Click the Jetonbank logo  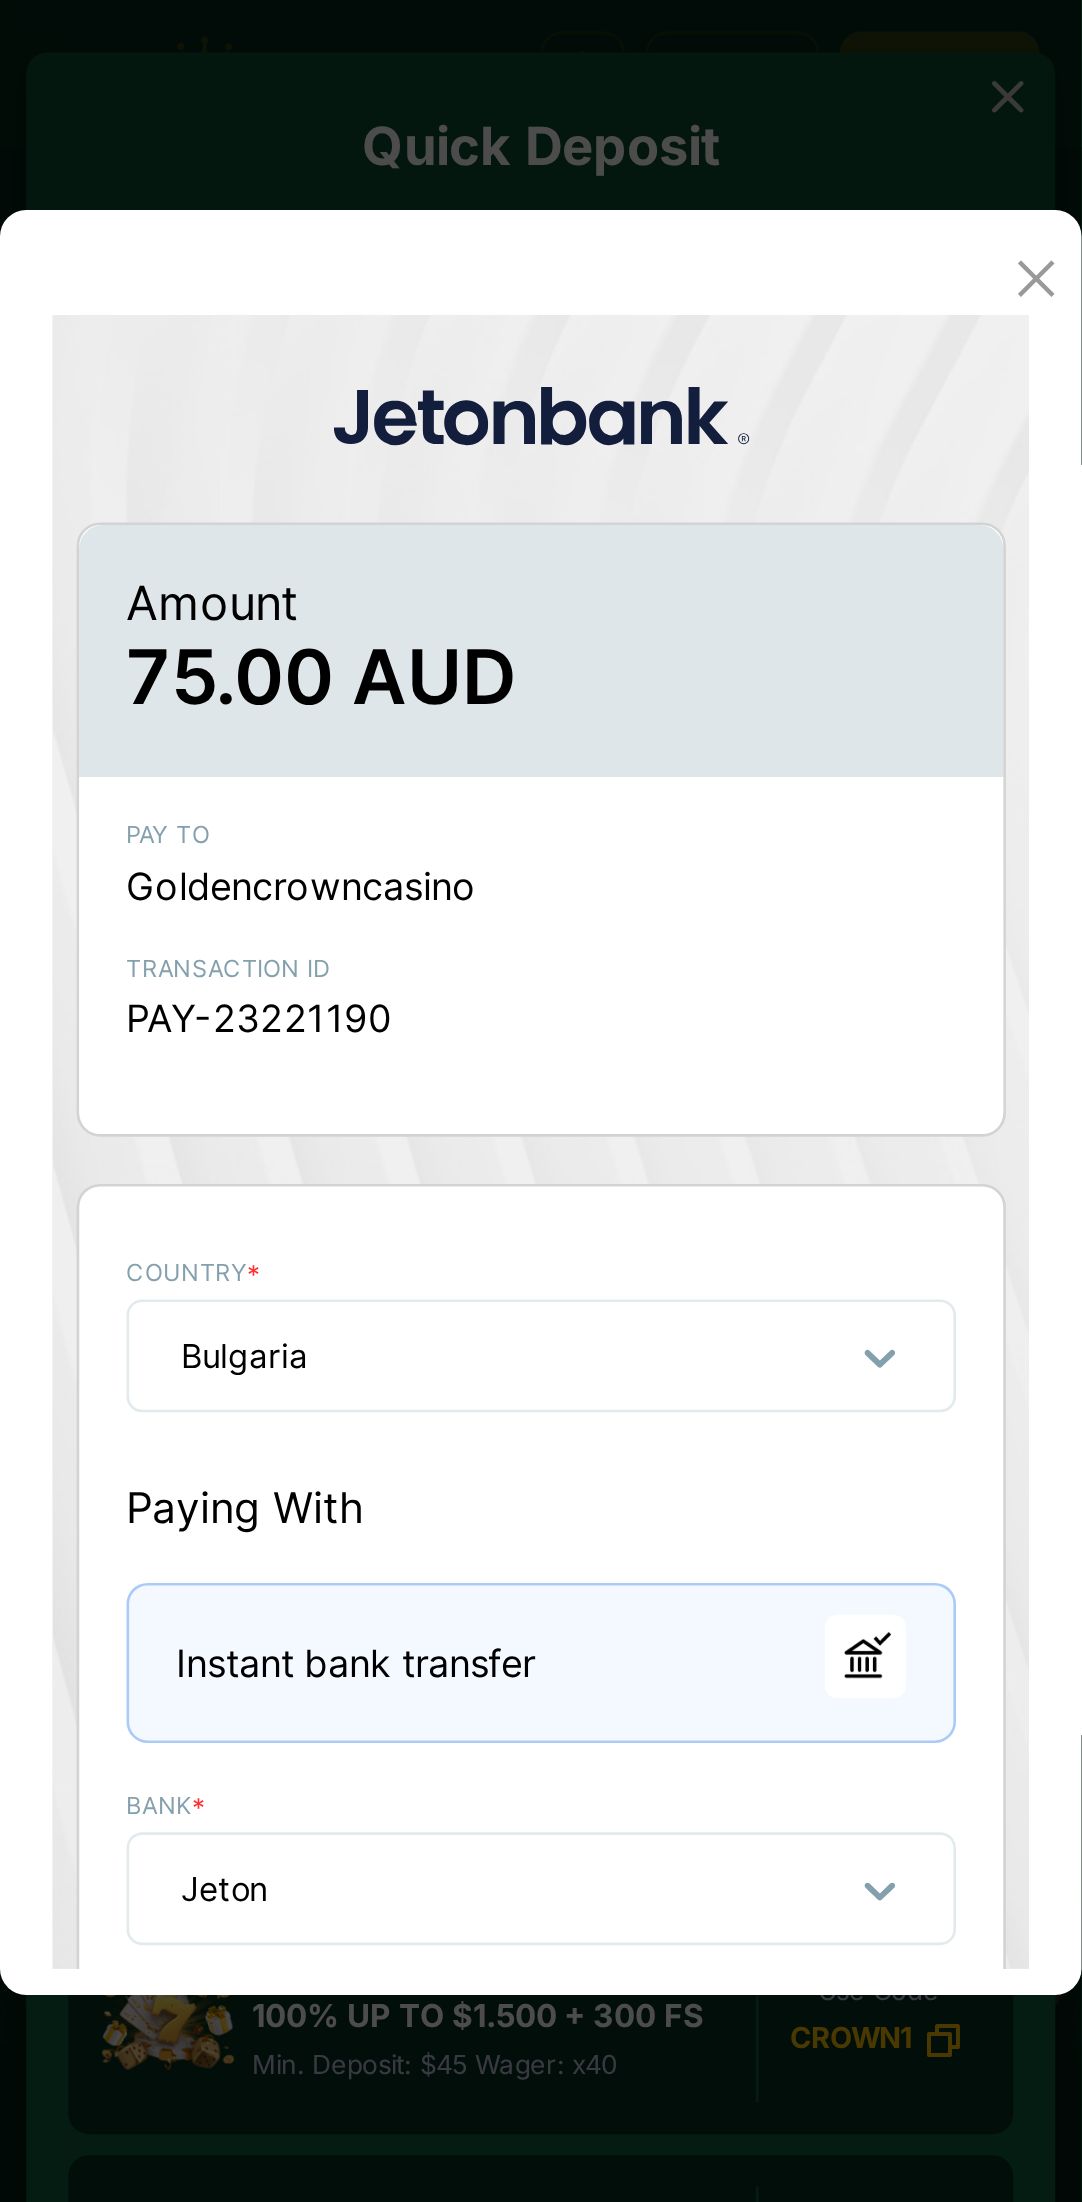pyautogui.click(x=540, y=417)
